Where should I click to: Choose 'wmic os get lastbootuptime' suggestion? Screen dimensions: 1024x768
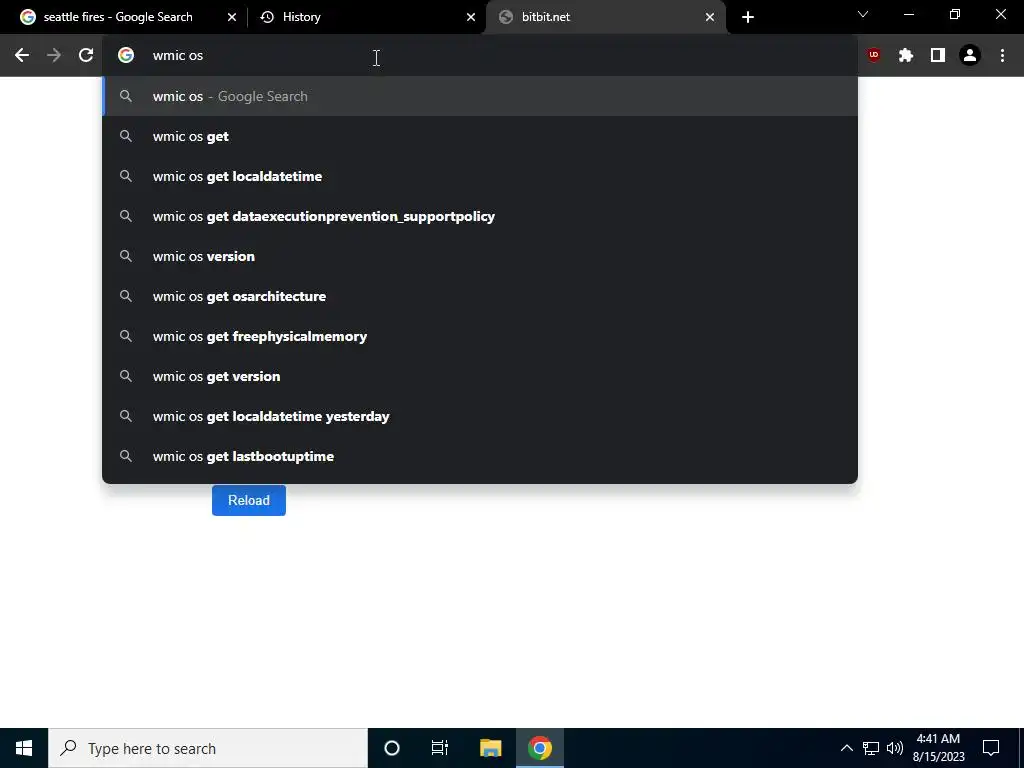point(480,456)
